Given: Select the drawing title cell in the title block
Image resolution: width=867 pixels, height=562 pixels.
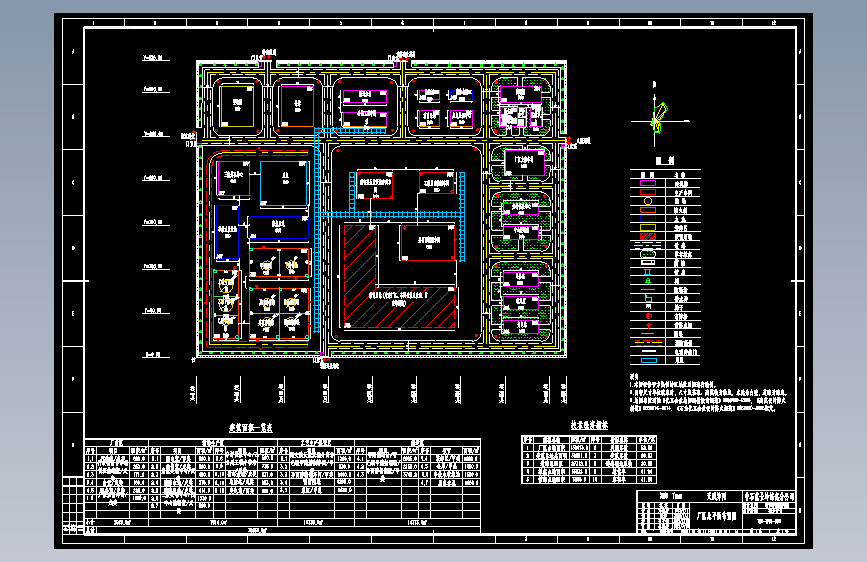Looking at the screenshot, I should coord(717,516).
